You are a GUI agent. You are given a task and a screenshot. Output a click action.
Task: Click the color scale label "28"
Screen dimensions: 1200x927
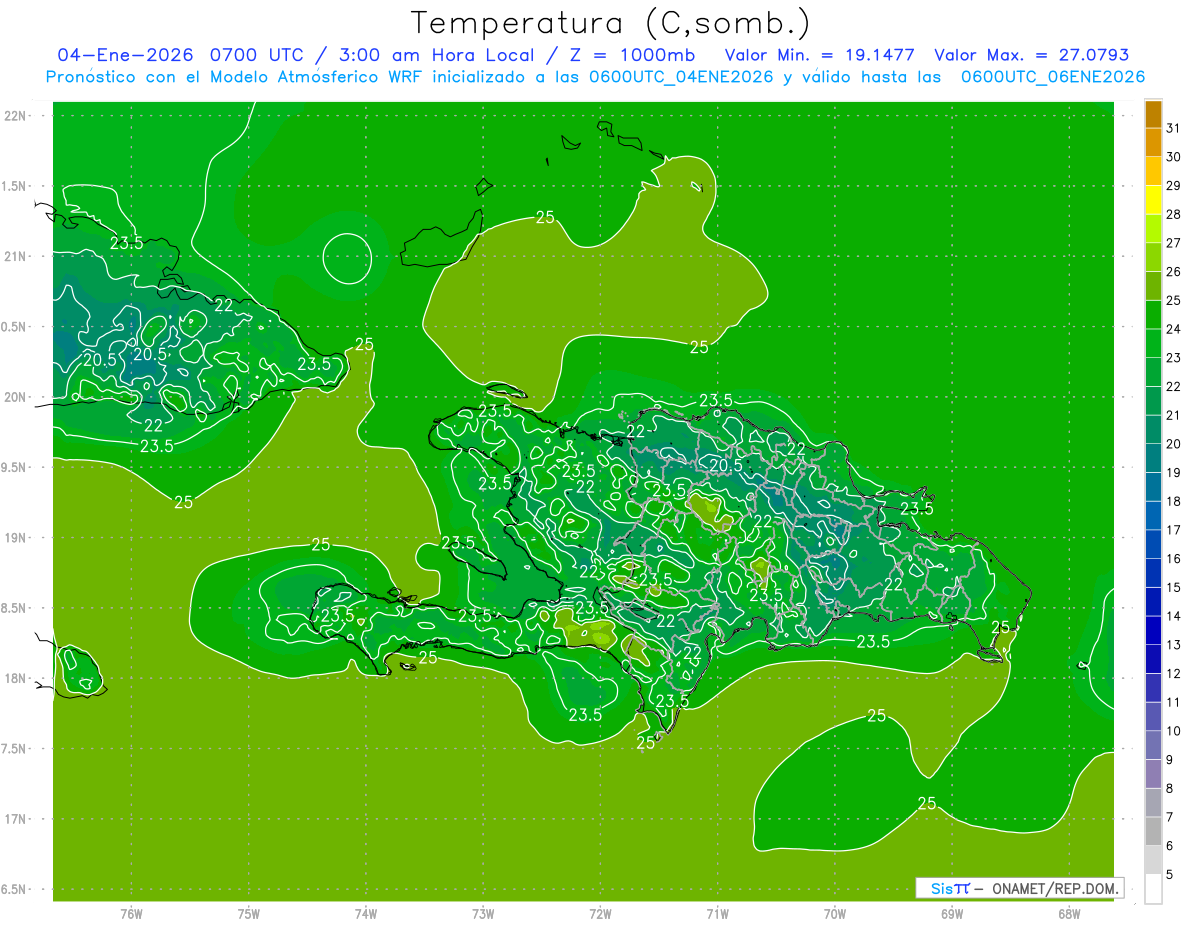pos(1173,214)
